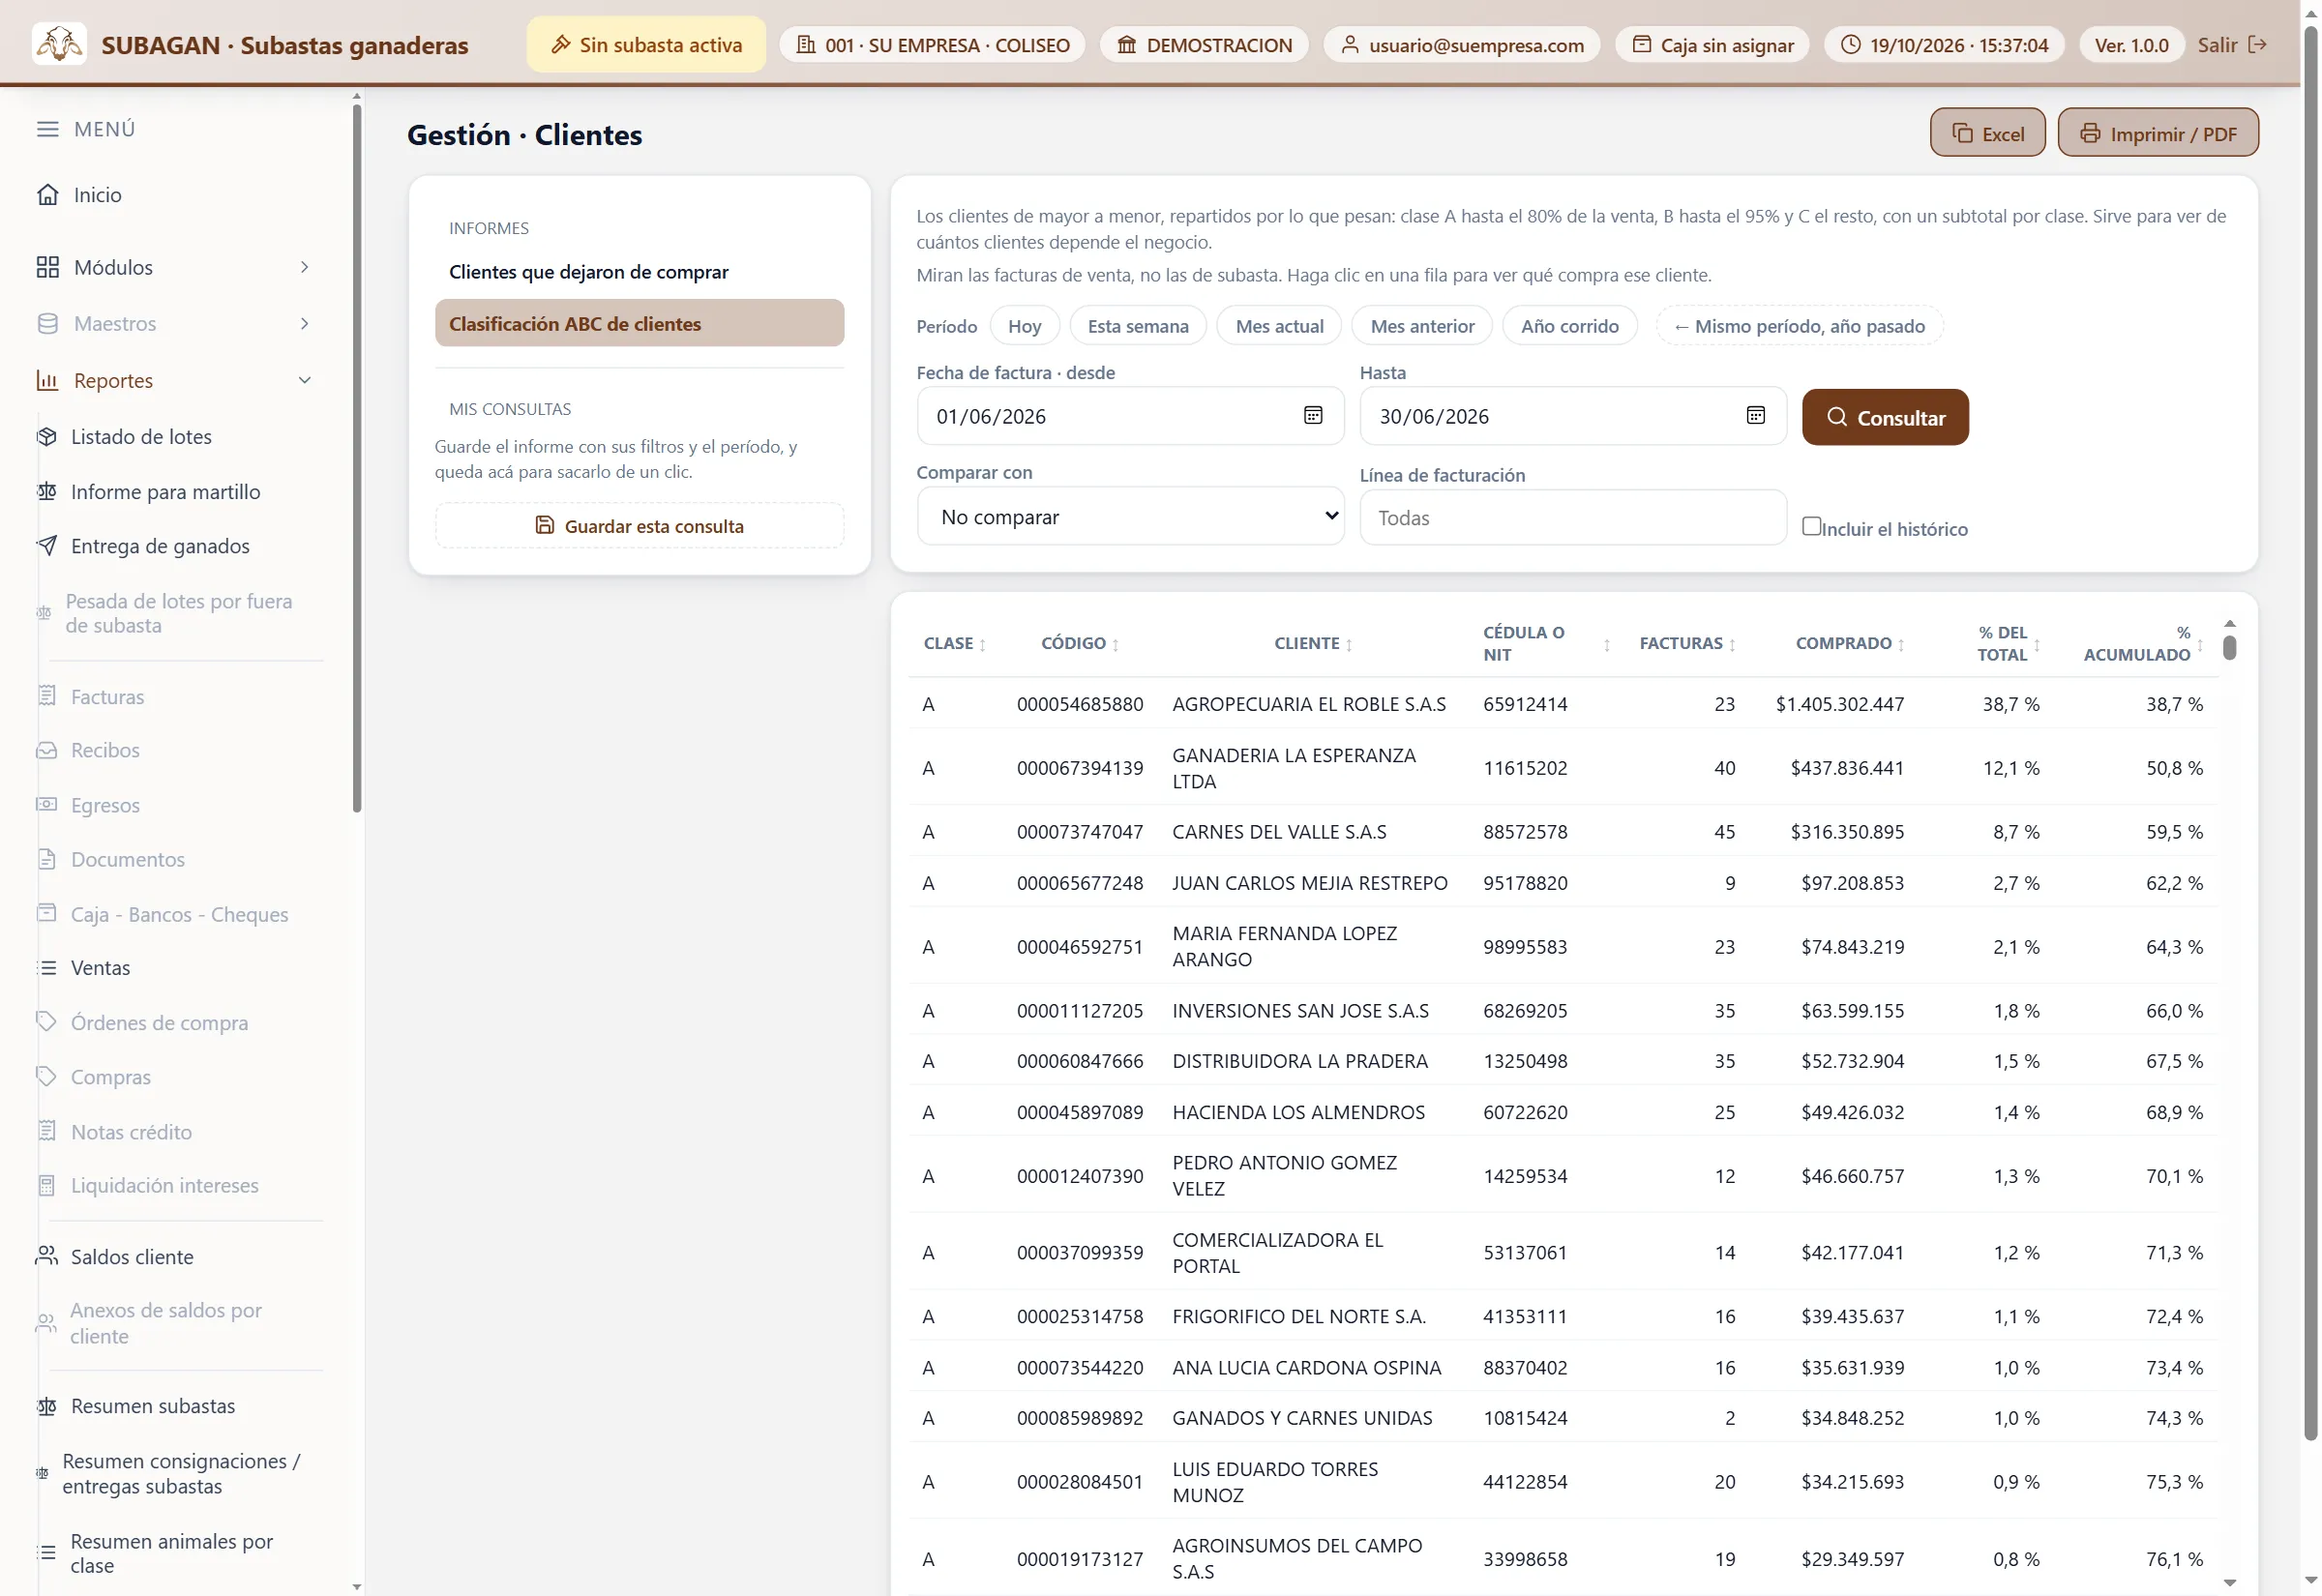
Task: Open the CARNES DEL VALLE S.A.S row
Action: point(1563,831)
